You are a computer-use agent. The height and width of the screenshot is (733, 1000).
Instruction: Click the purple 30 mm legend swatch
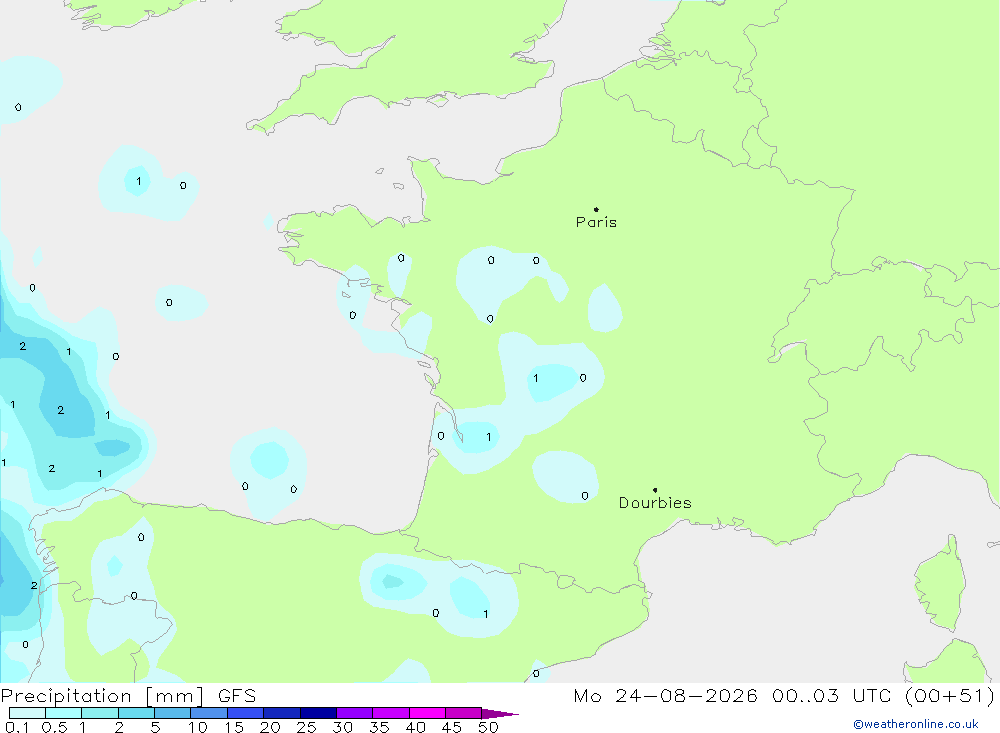pyautogui.click(x=354, y=713)
